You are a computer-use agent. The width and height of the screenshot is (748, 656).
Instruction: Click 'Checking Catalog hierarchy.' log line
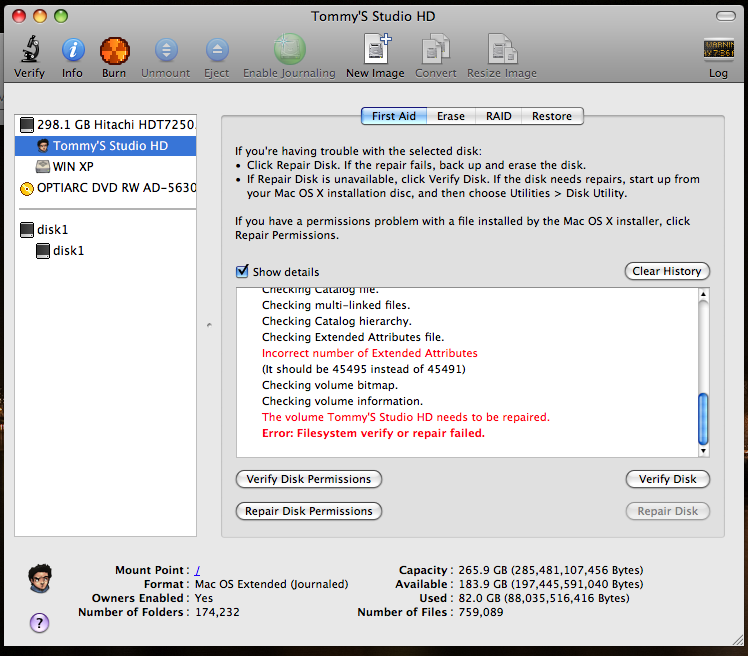337,321
